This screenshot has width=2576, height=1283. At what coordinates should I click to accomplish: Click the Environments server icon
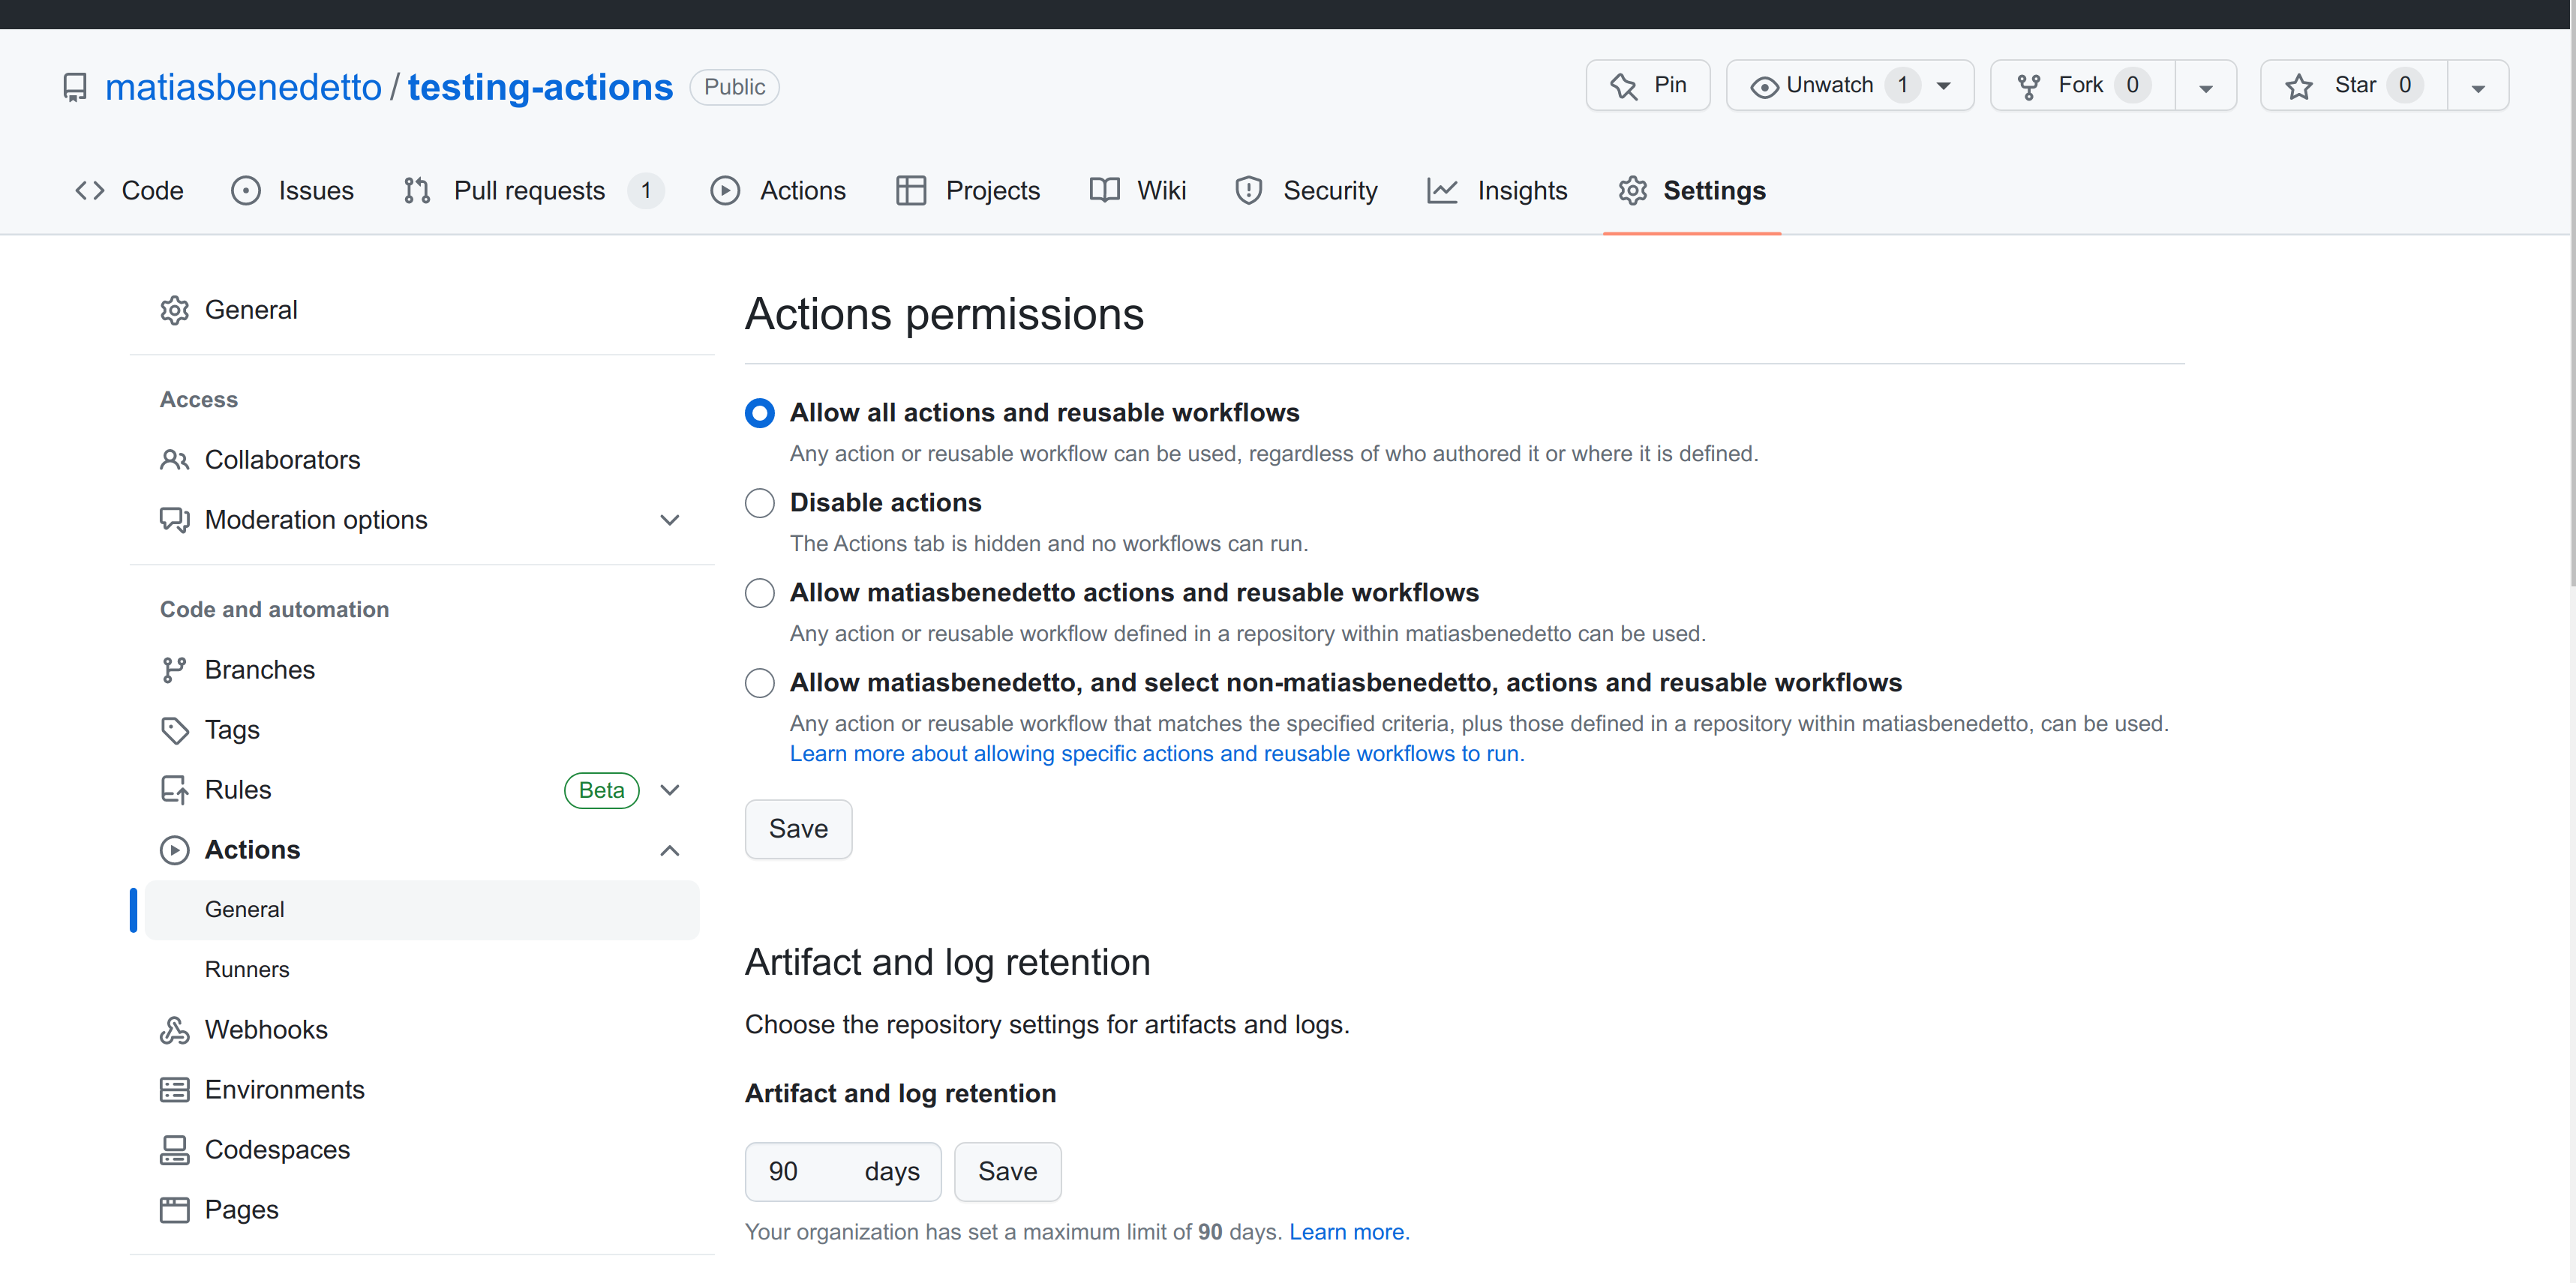click(175, 1090)
